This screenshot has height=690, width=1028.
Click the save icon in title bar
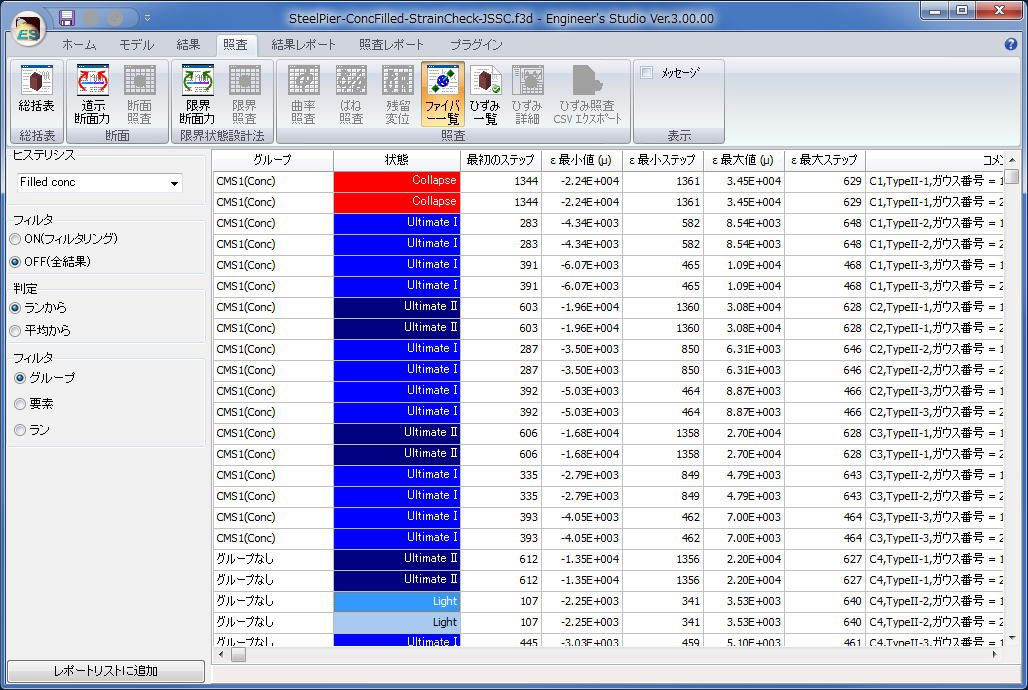67,18
